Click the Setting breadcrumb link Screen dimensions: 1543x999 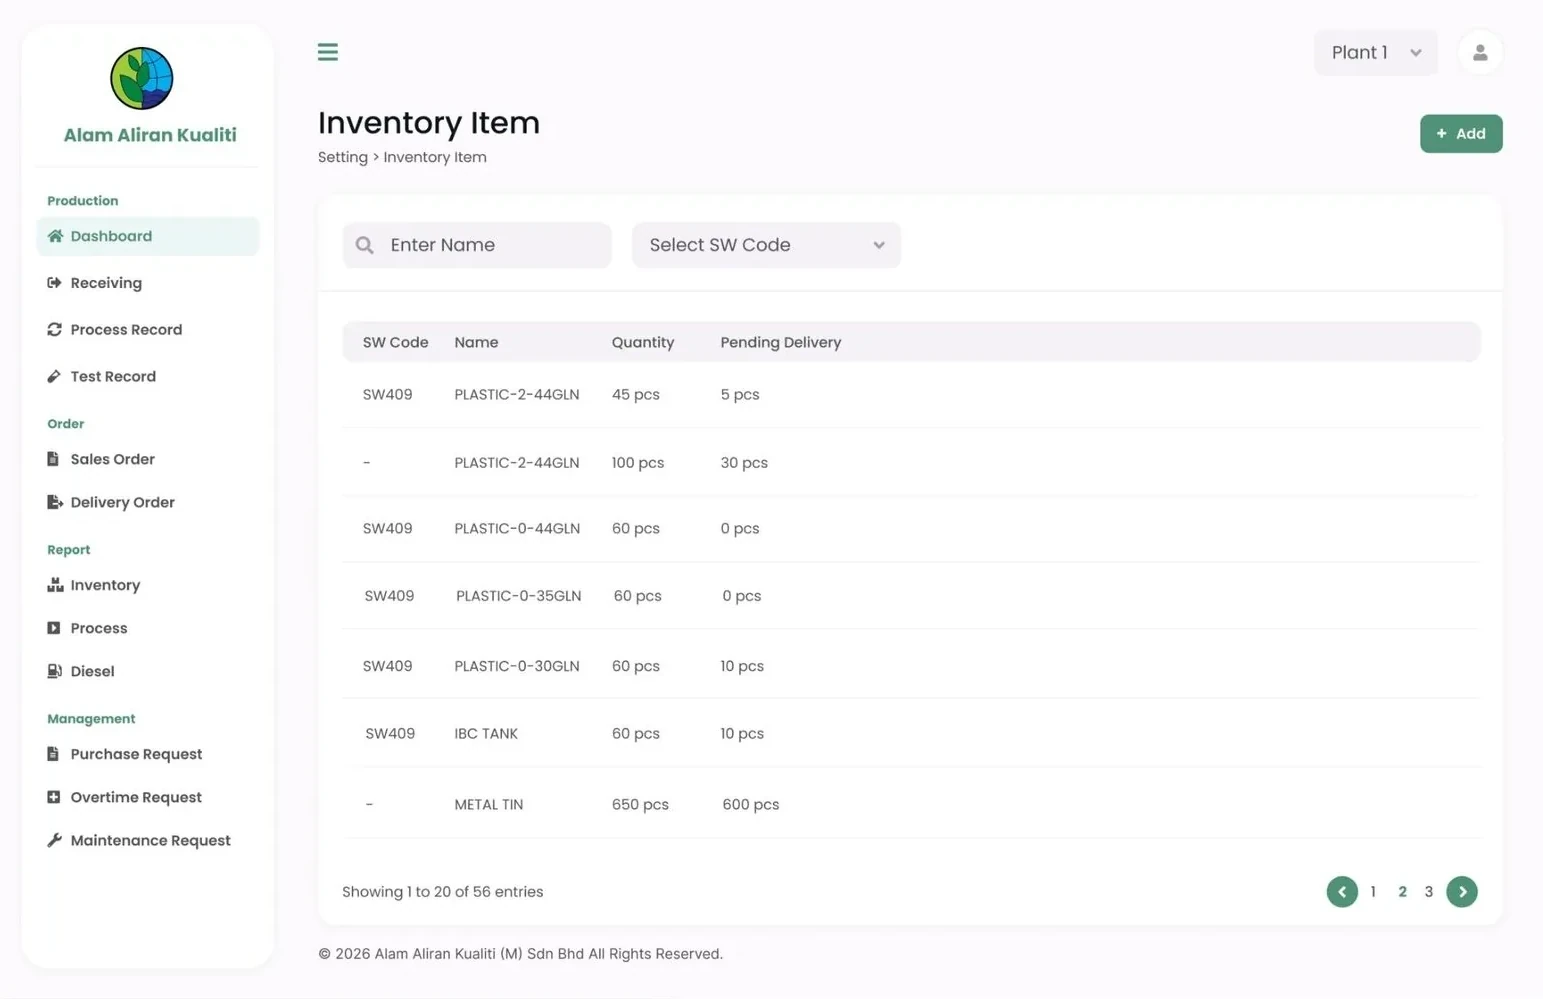point(343,157)
